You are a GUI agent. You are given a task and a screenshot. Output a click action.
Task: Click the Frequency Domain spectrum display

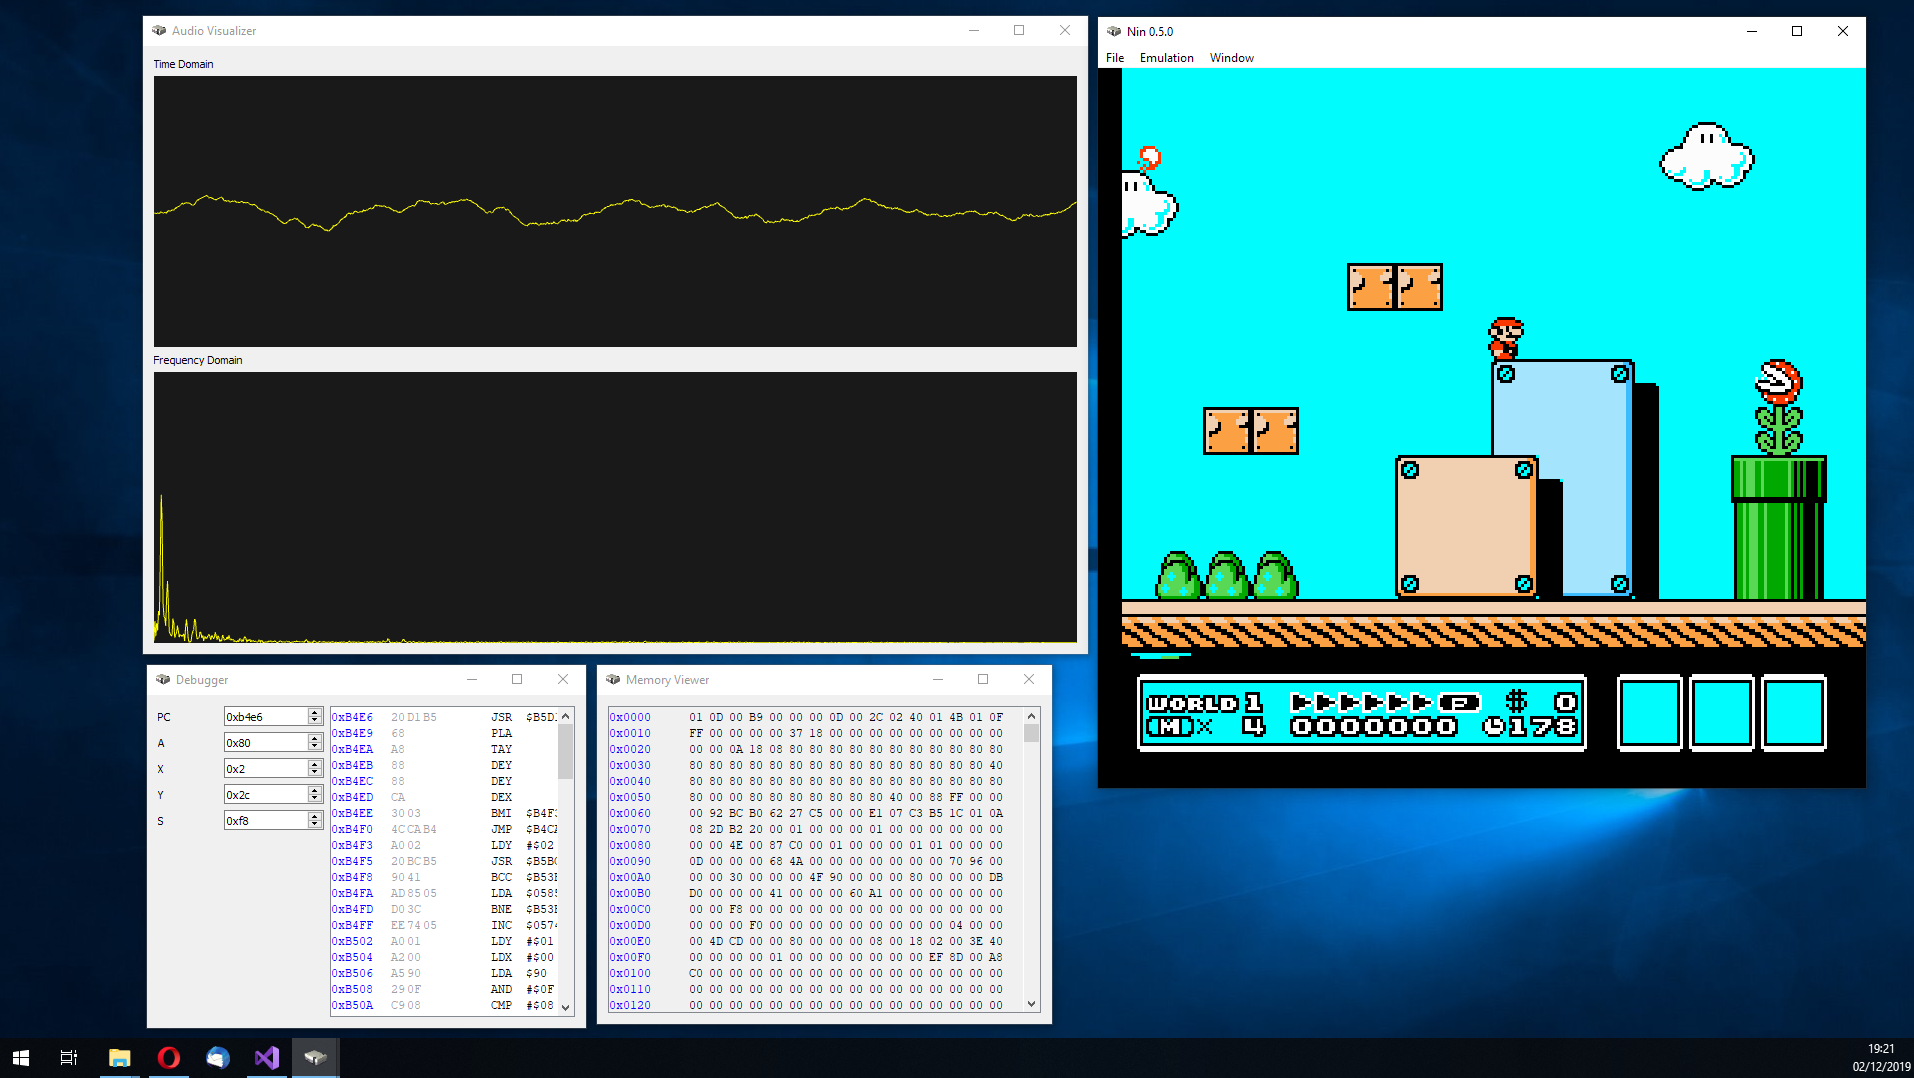pos(615,507)
